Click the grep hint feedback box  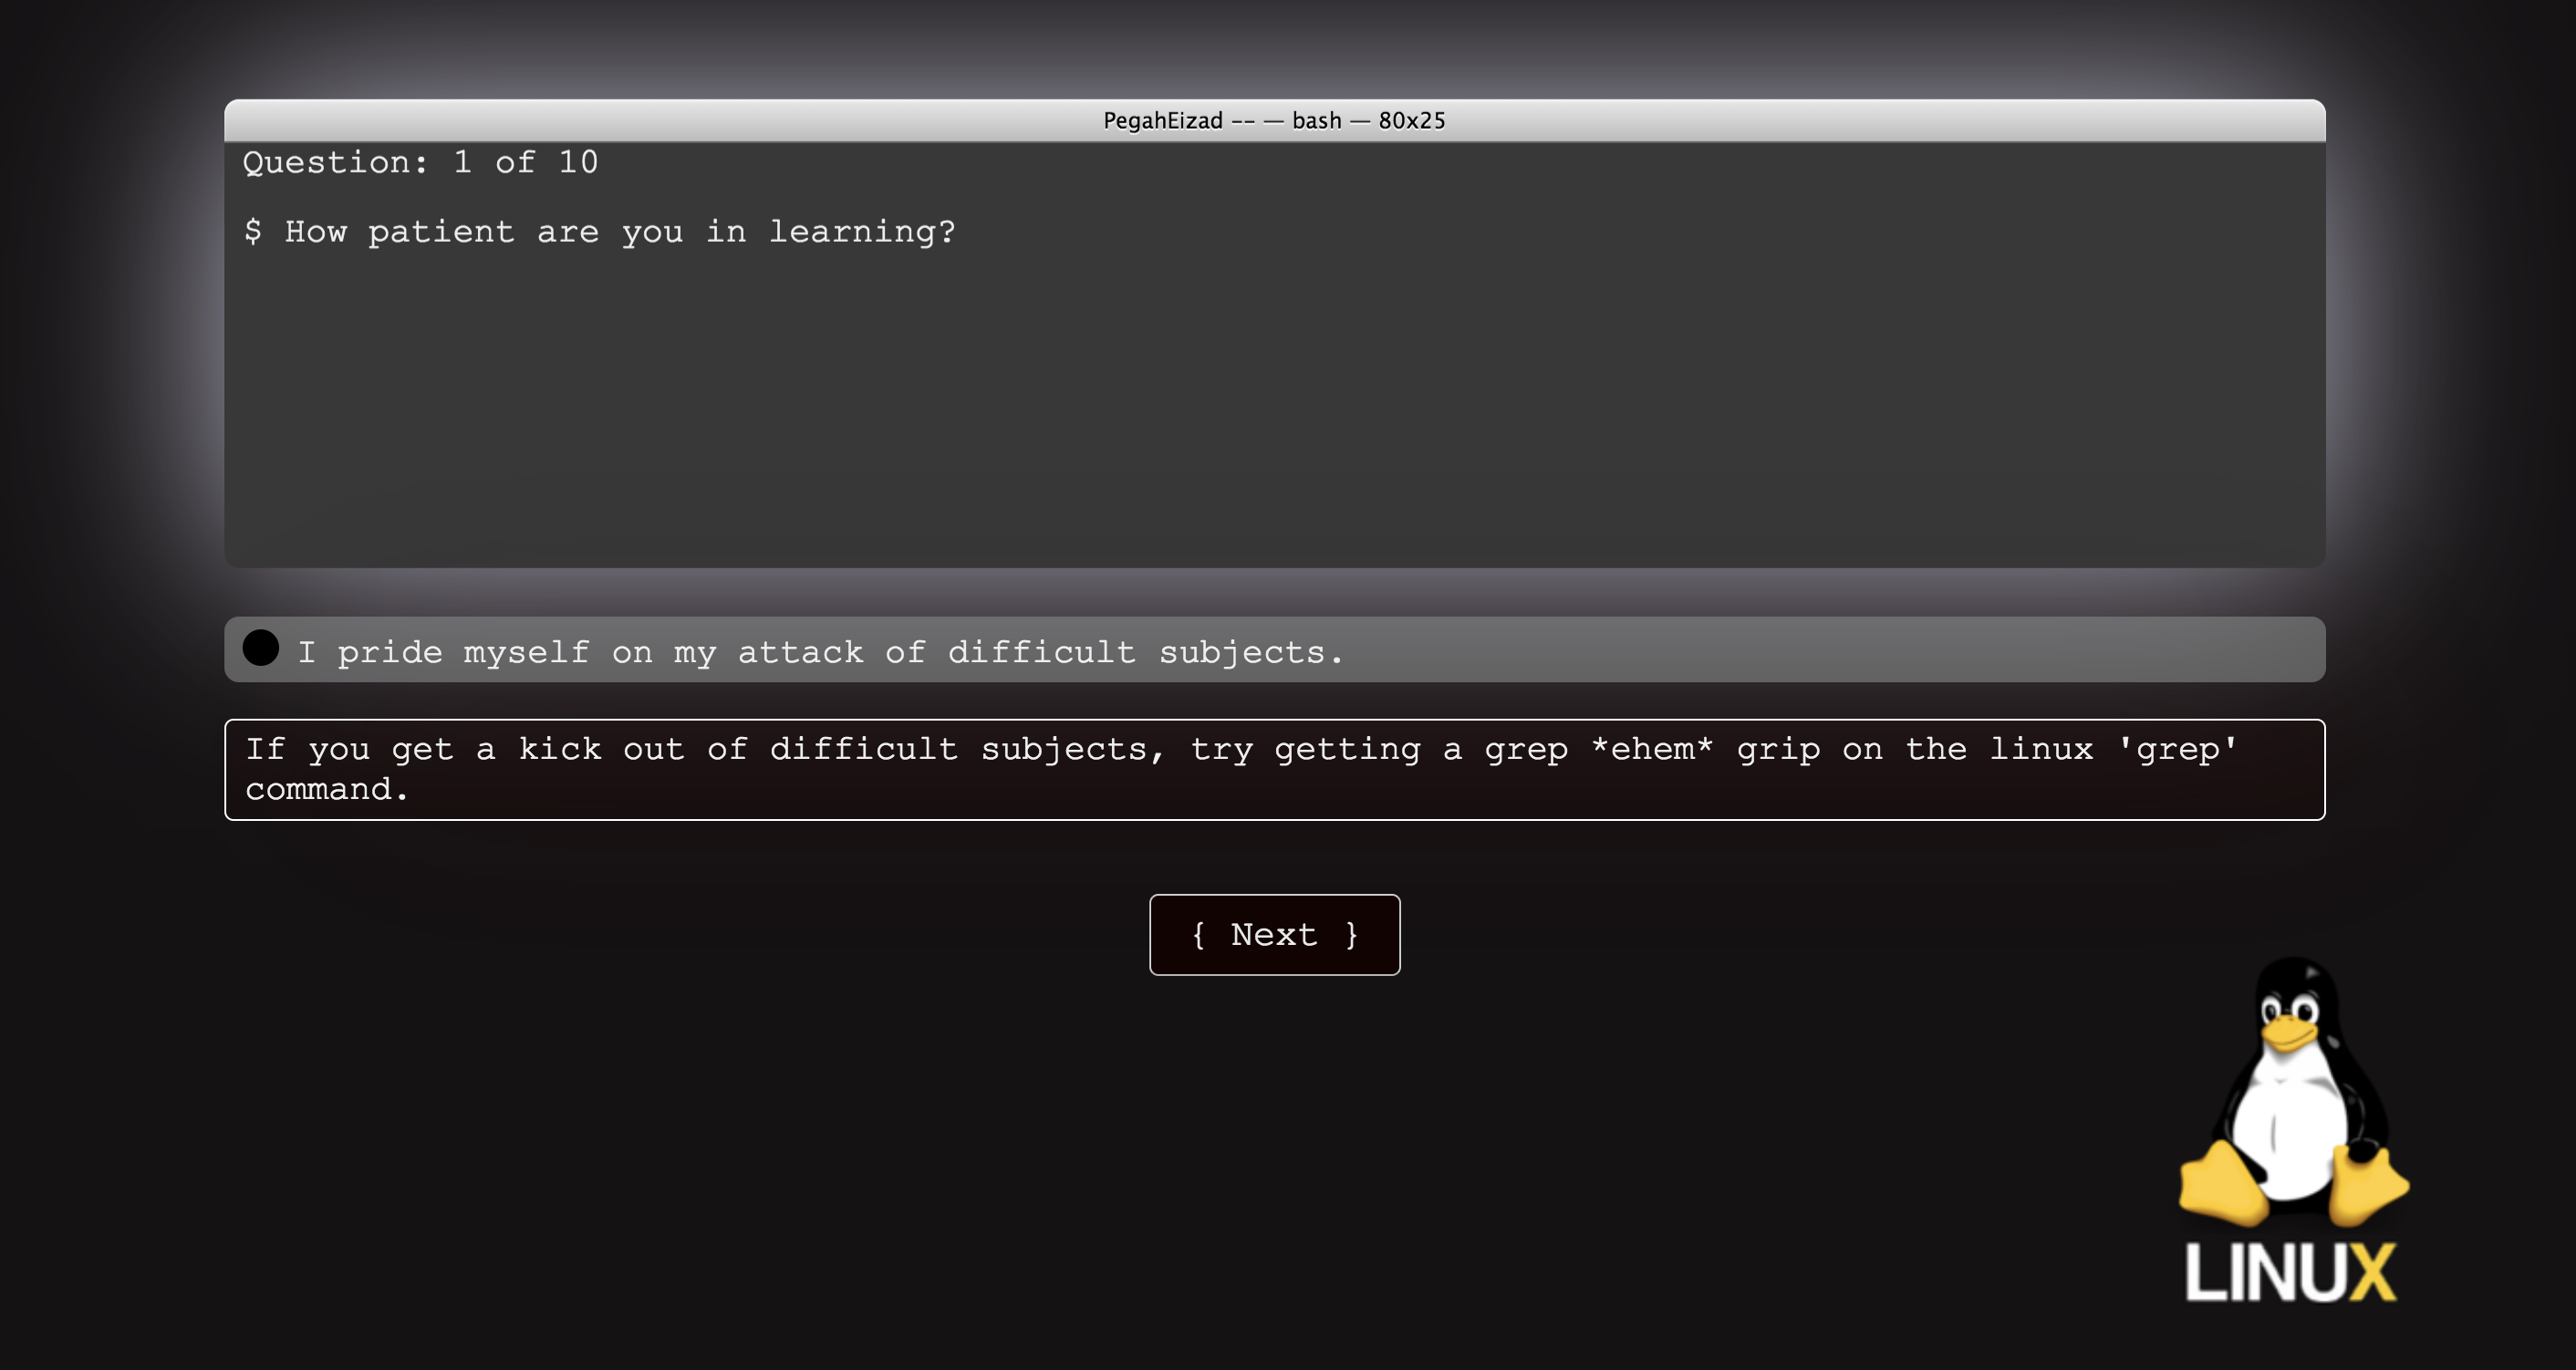pos(1274,769)
